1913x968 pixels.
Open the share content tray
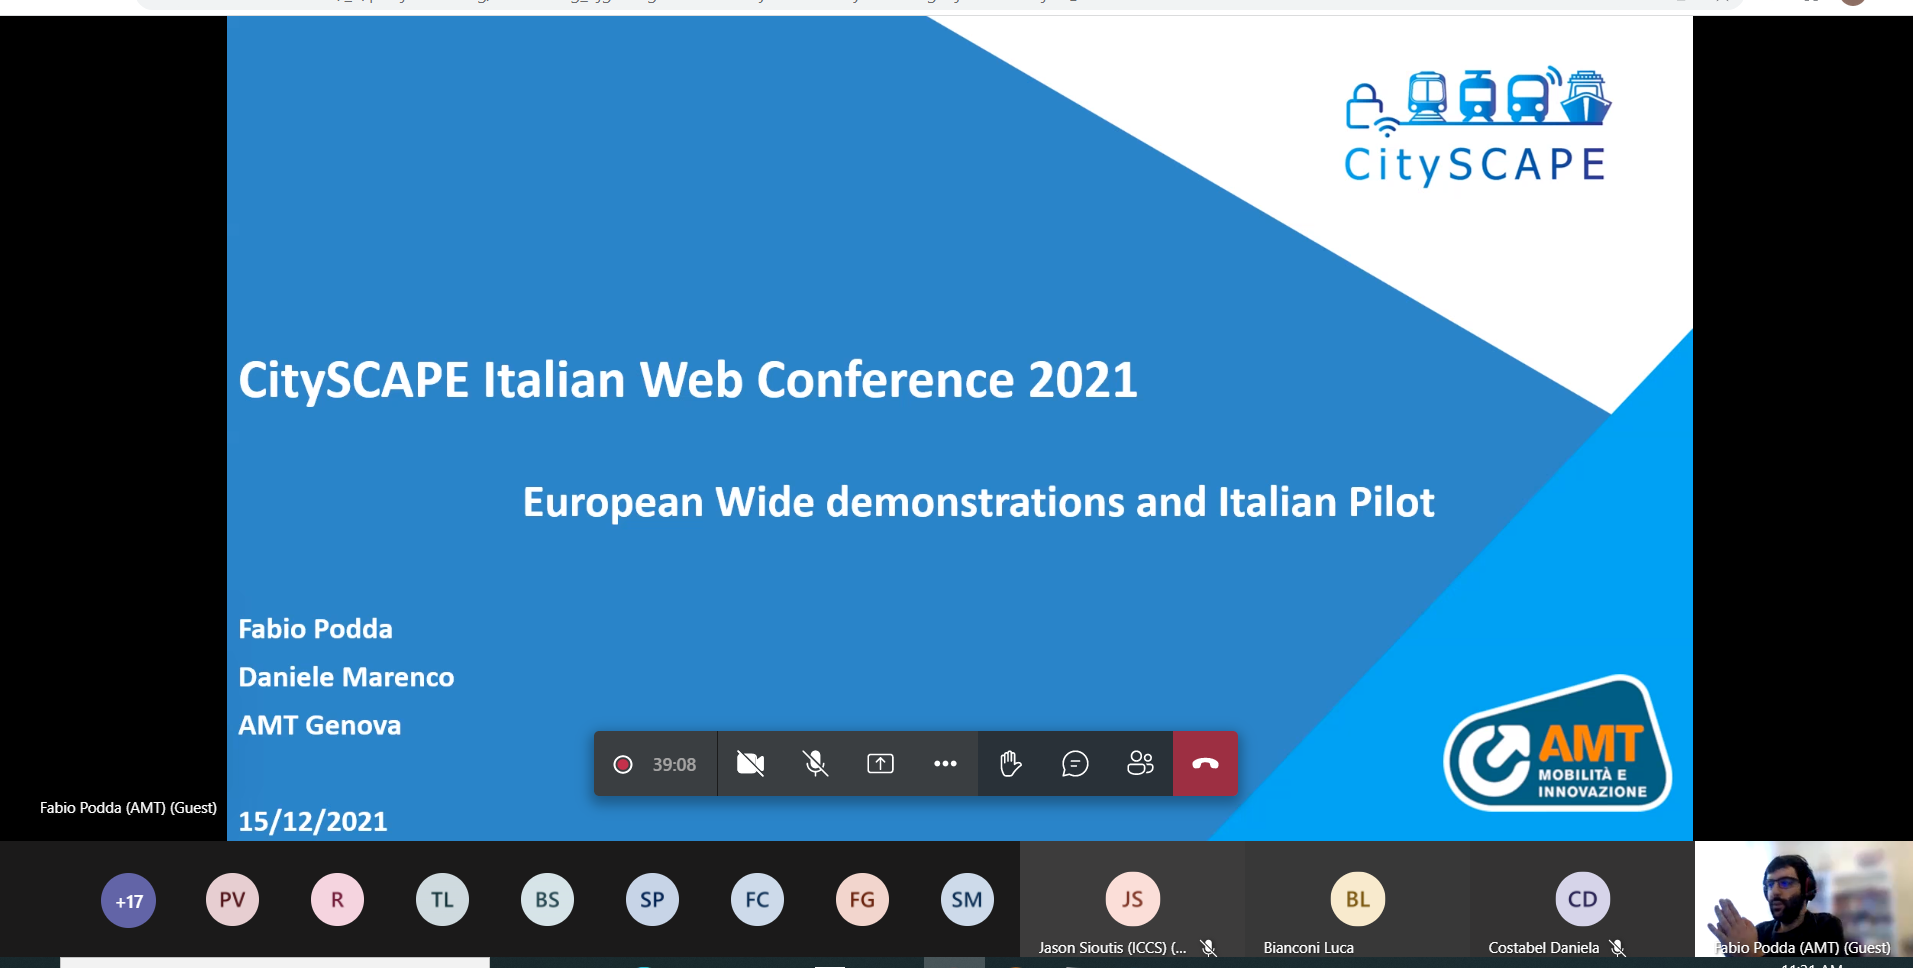click(880, 764)
